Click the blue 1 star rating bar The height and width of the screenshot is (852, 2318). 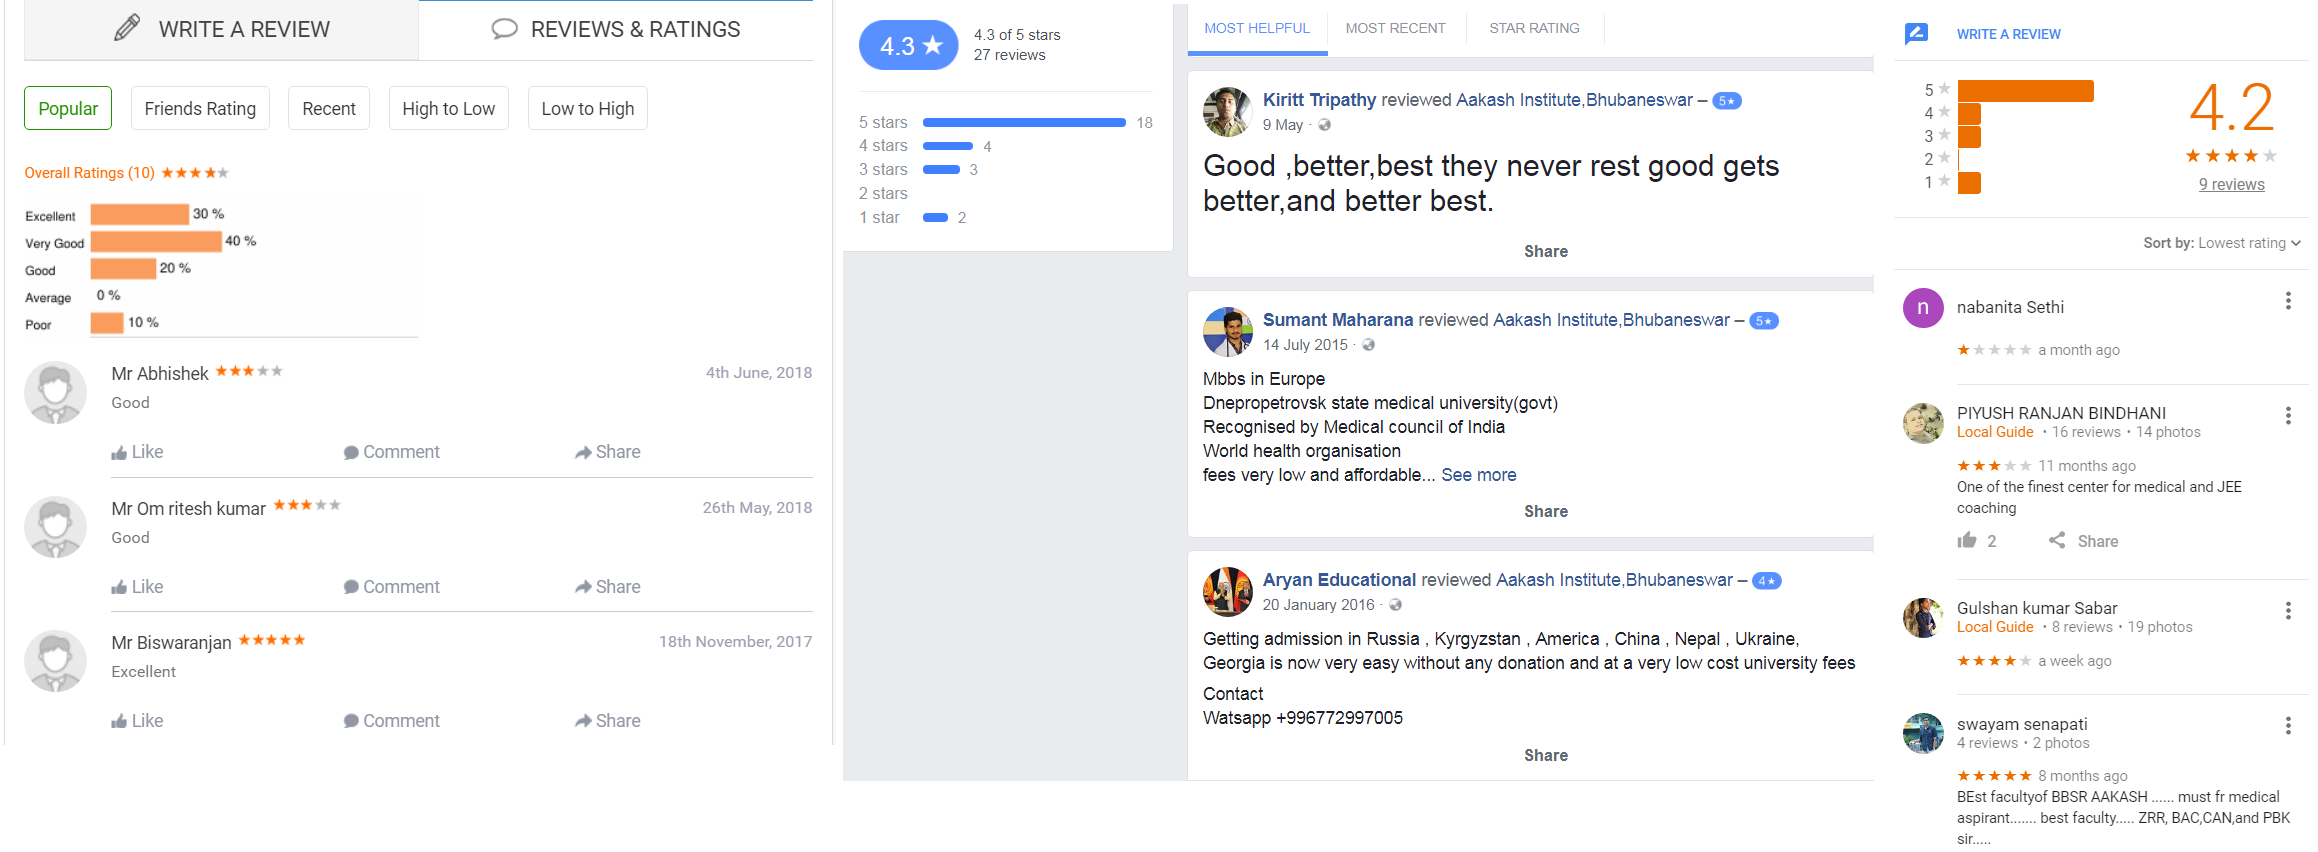(936, 218)
